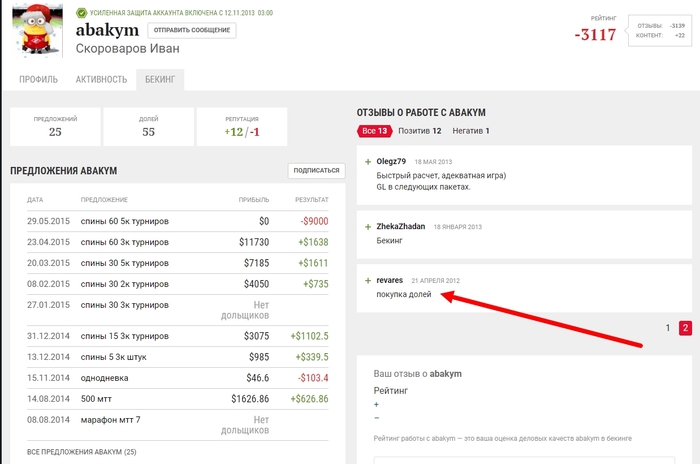Choose the minus rating option
Image resolution: width=700 pixels, height=464 pixels.
(376, 418)
